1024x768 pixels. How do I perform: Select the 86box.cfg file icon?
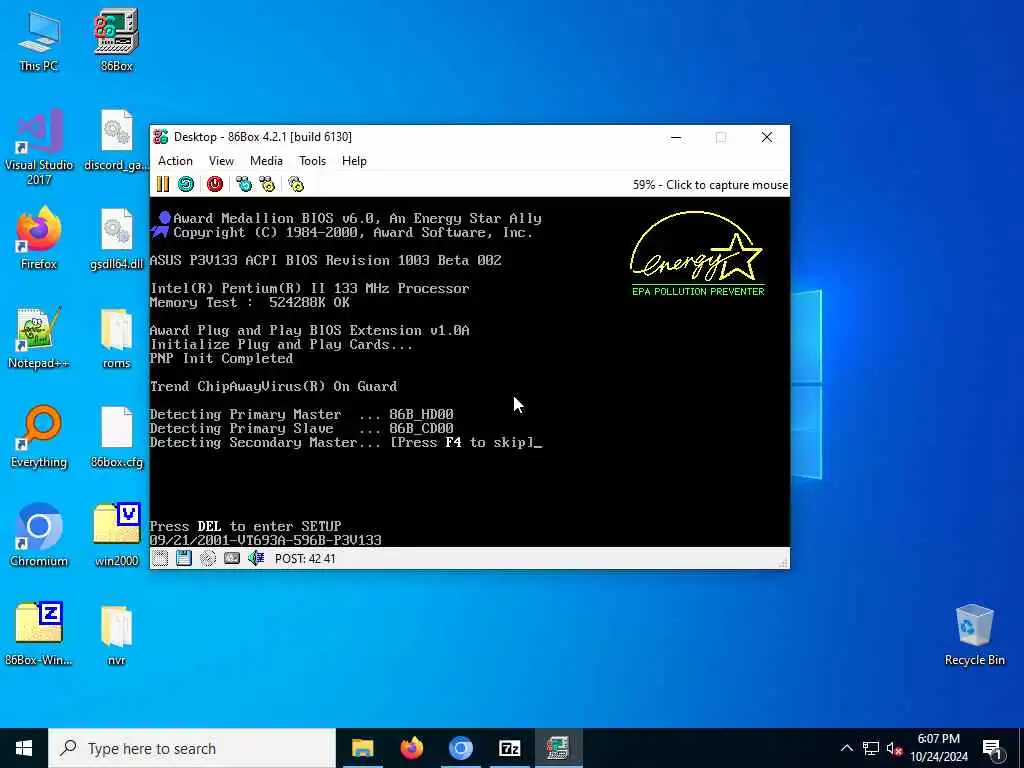point(116,436)
